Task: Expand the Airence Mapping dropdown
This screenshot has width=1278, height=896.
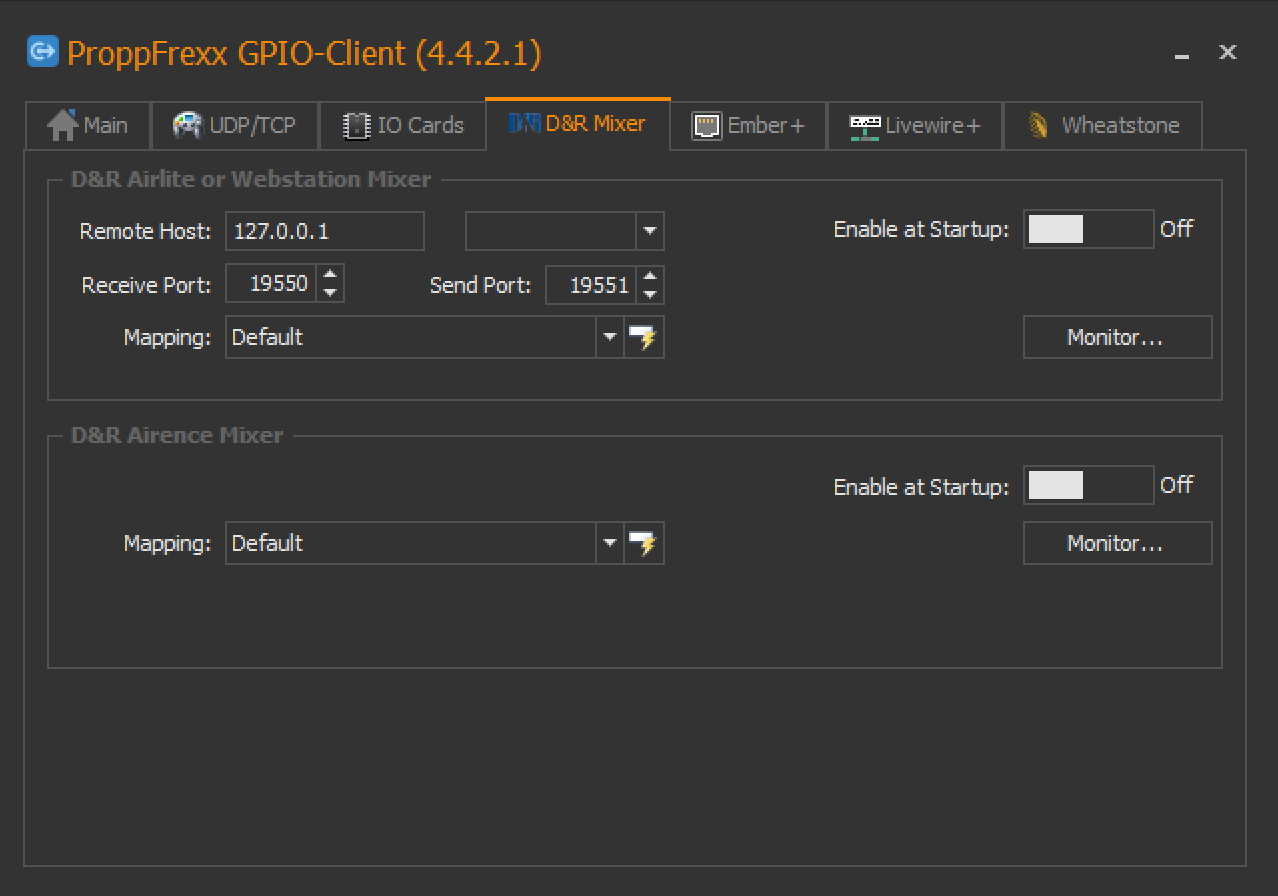Action: [x=610, y=544]
